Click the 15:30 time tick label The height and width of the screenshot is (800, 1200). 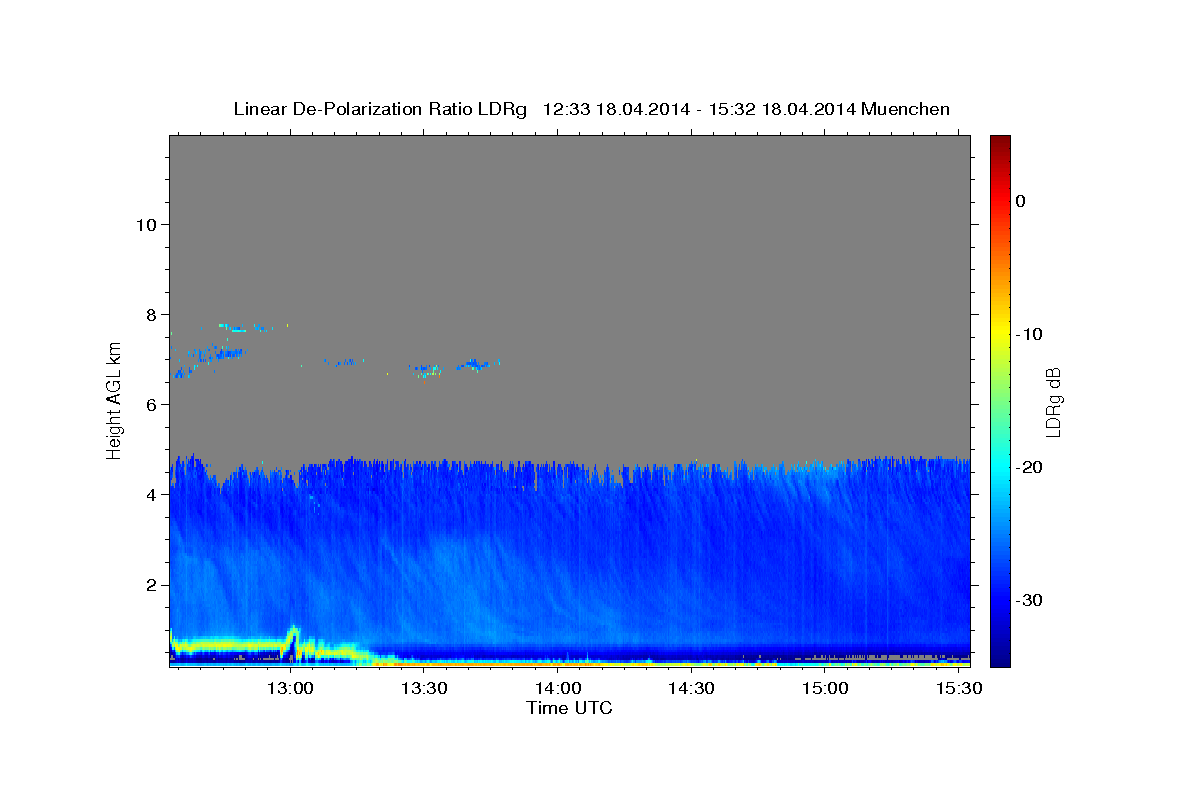(x=958, y=689)
